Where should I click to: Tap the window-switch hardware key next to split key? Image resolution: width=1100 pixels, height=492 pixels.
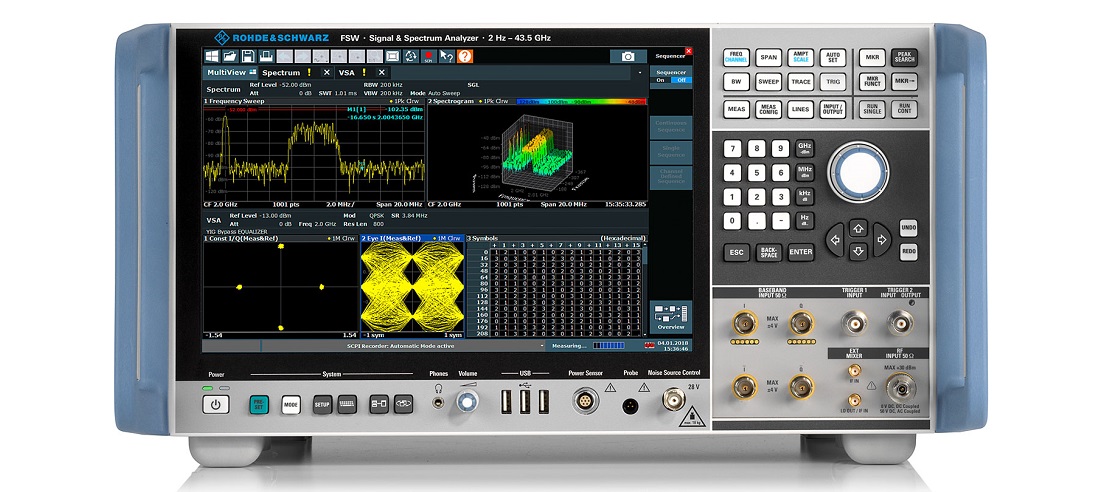pyautogui.click(x=403, y=404)
